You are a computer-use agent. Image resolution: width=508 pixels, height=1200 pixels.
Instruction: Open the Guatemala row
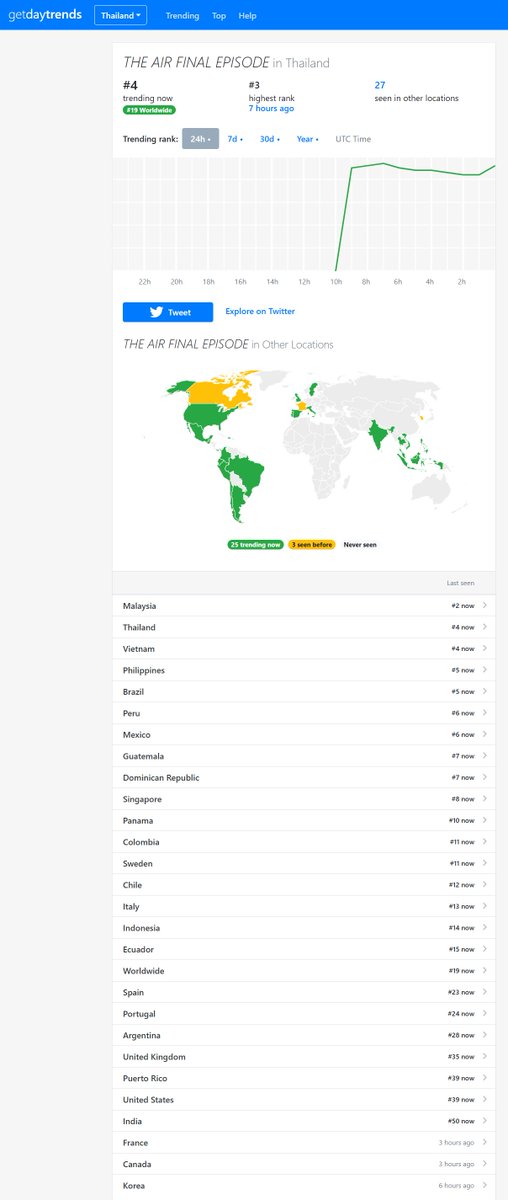tap(304, 756)
